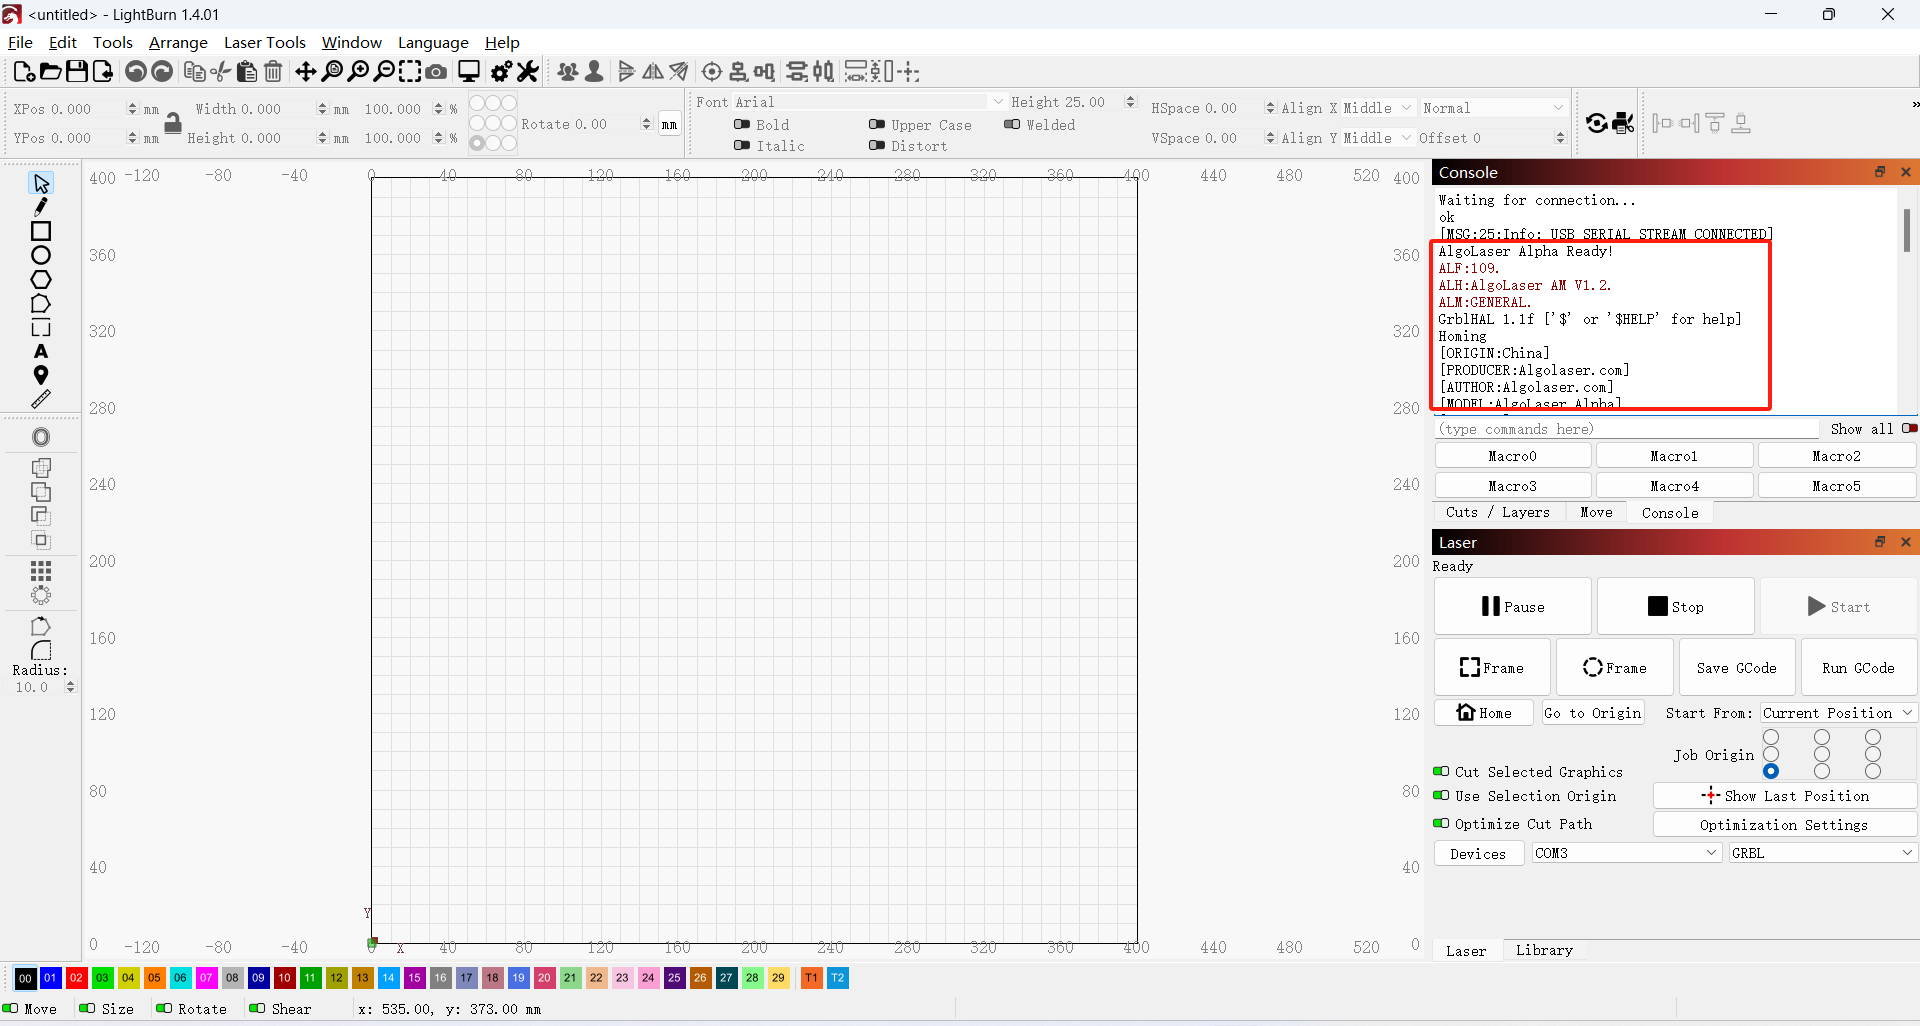Click the Radius value stepper
Screen dimensions: 1920x1026
[70, 687]
